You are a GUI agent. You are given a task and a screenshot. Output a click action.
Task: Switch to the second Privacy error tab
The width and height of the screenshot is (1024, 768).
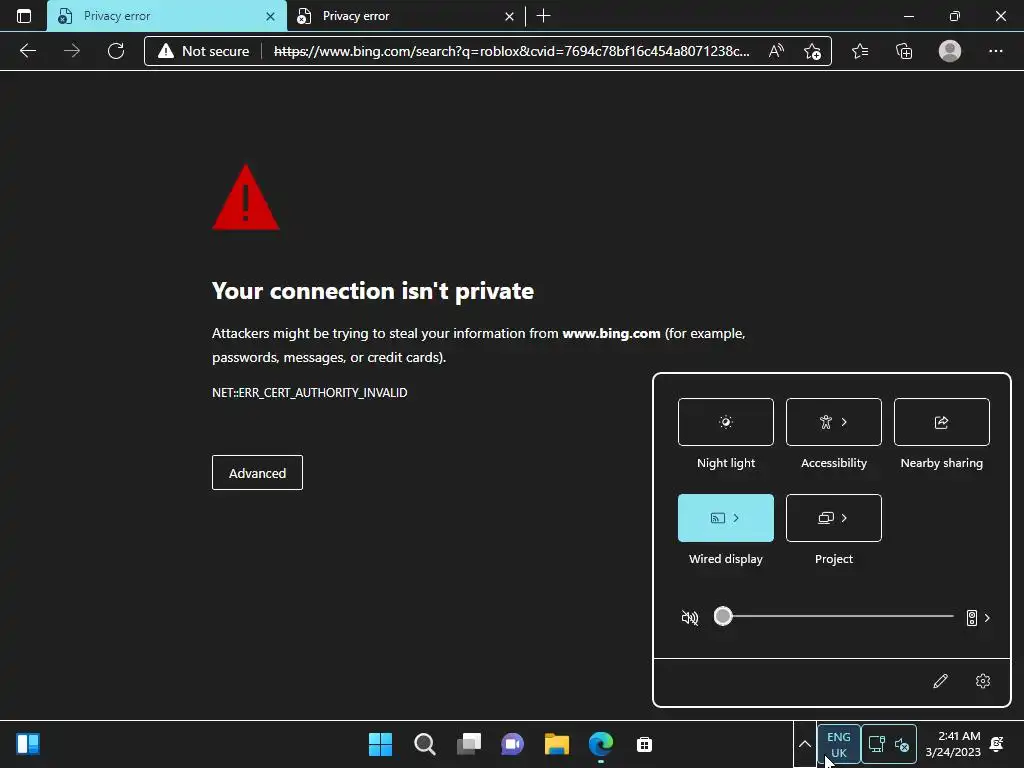(405, 16)
